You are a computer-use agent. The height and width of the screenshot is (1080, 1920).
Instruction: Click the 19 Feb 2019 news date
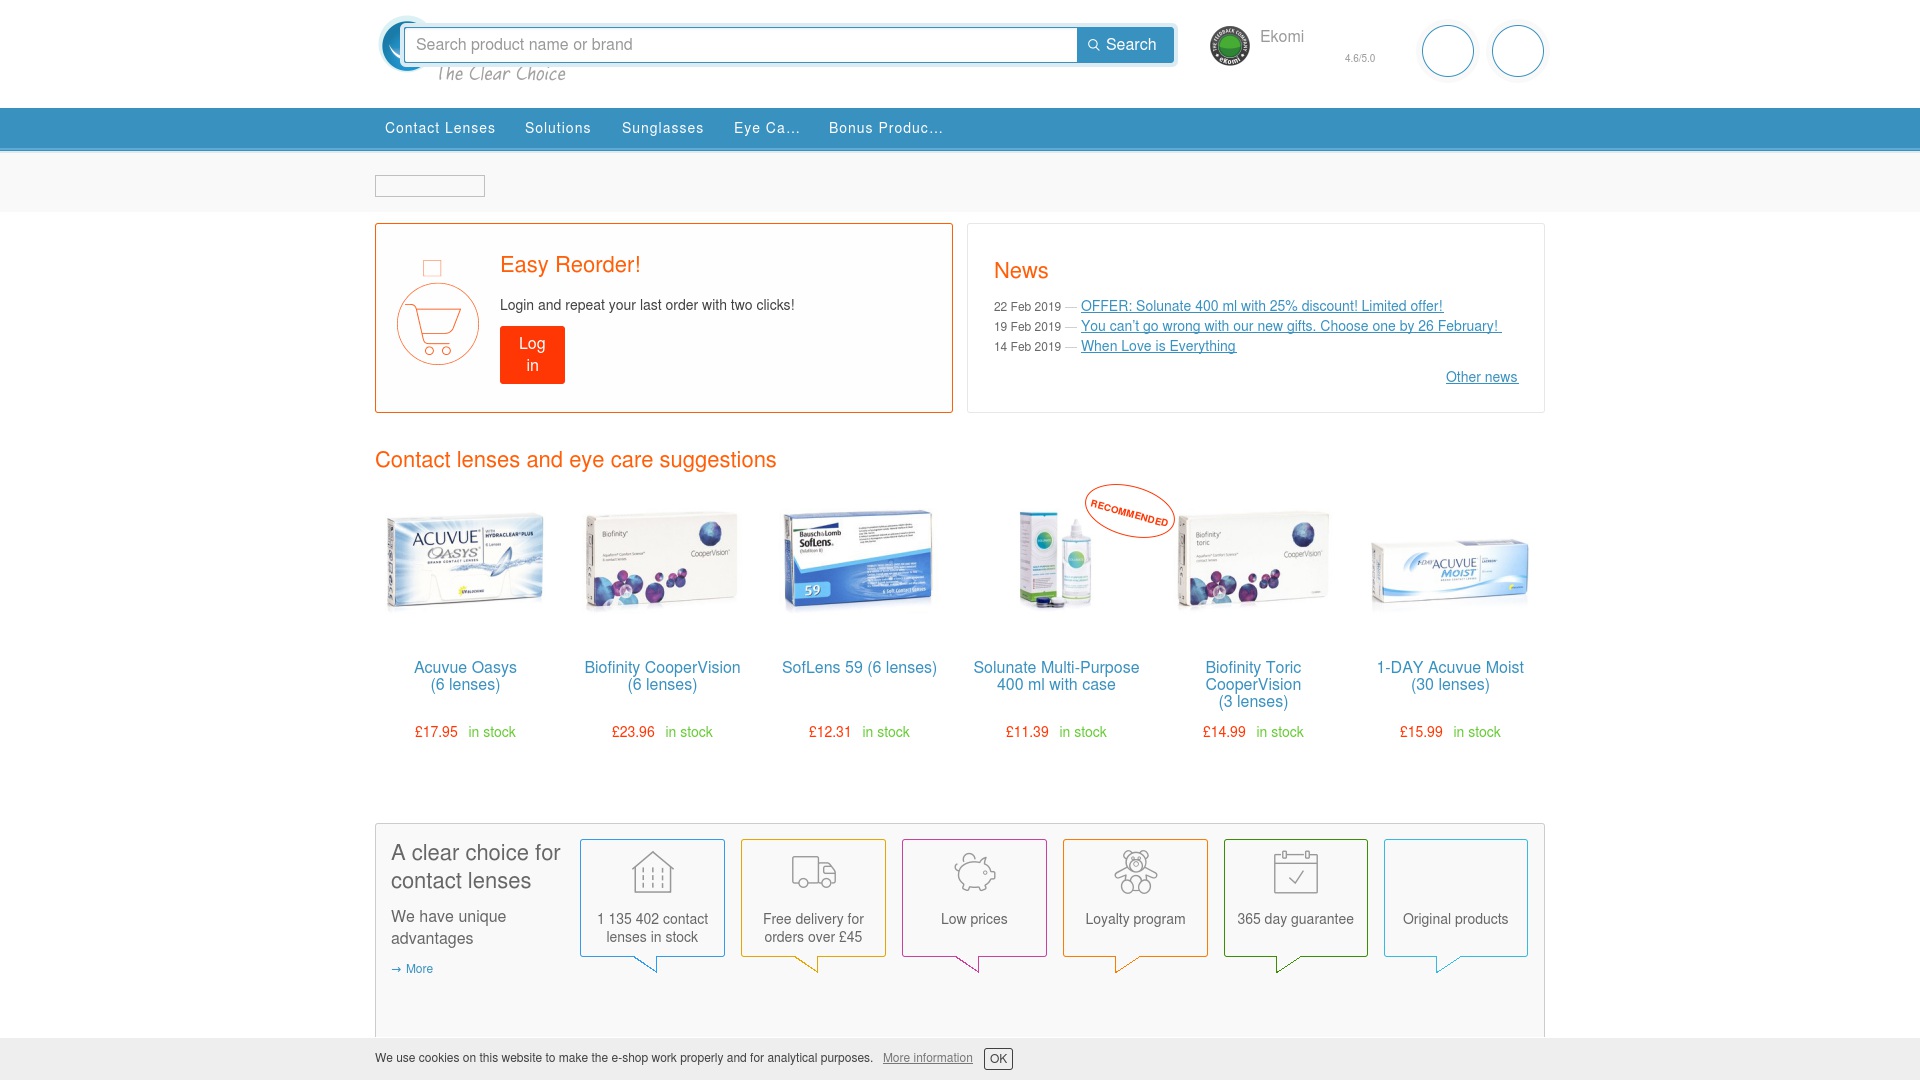click(x=1027, y=327)
